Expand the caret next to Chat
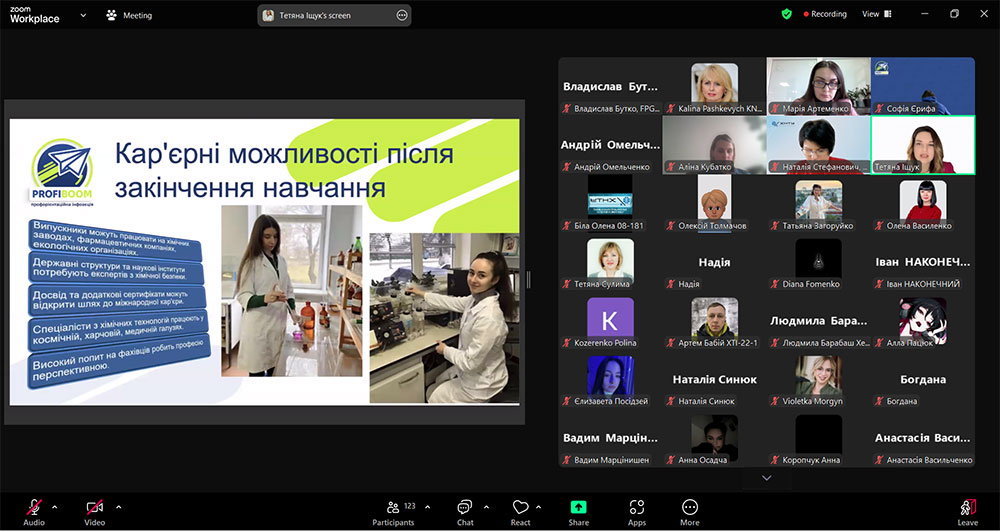Viewport: 1000px width, 531px height. pos(486,507)
